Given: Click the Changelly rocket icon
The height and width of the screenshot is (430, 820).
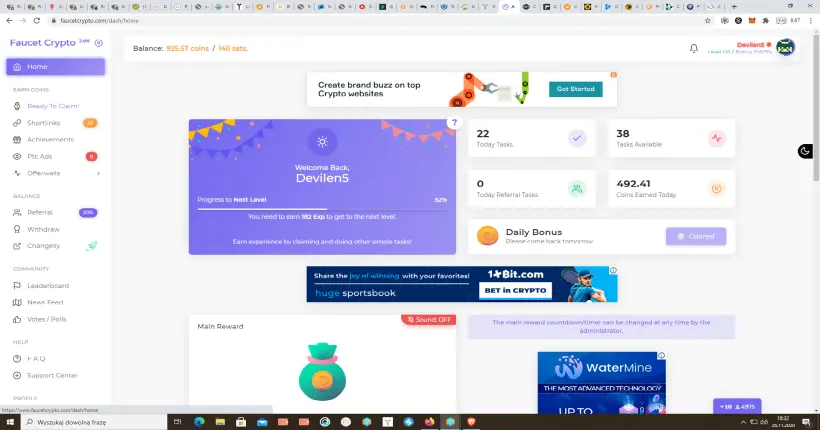Looking at the screenshot, I should pyautogui.click(x=92, y=246).
